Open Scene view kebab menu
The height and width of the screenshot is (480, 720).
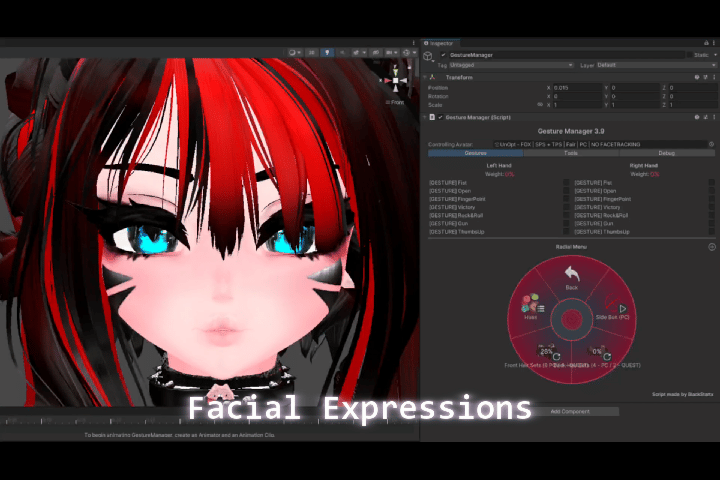[x=414, y=43]
